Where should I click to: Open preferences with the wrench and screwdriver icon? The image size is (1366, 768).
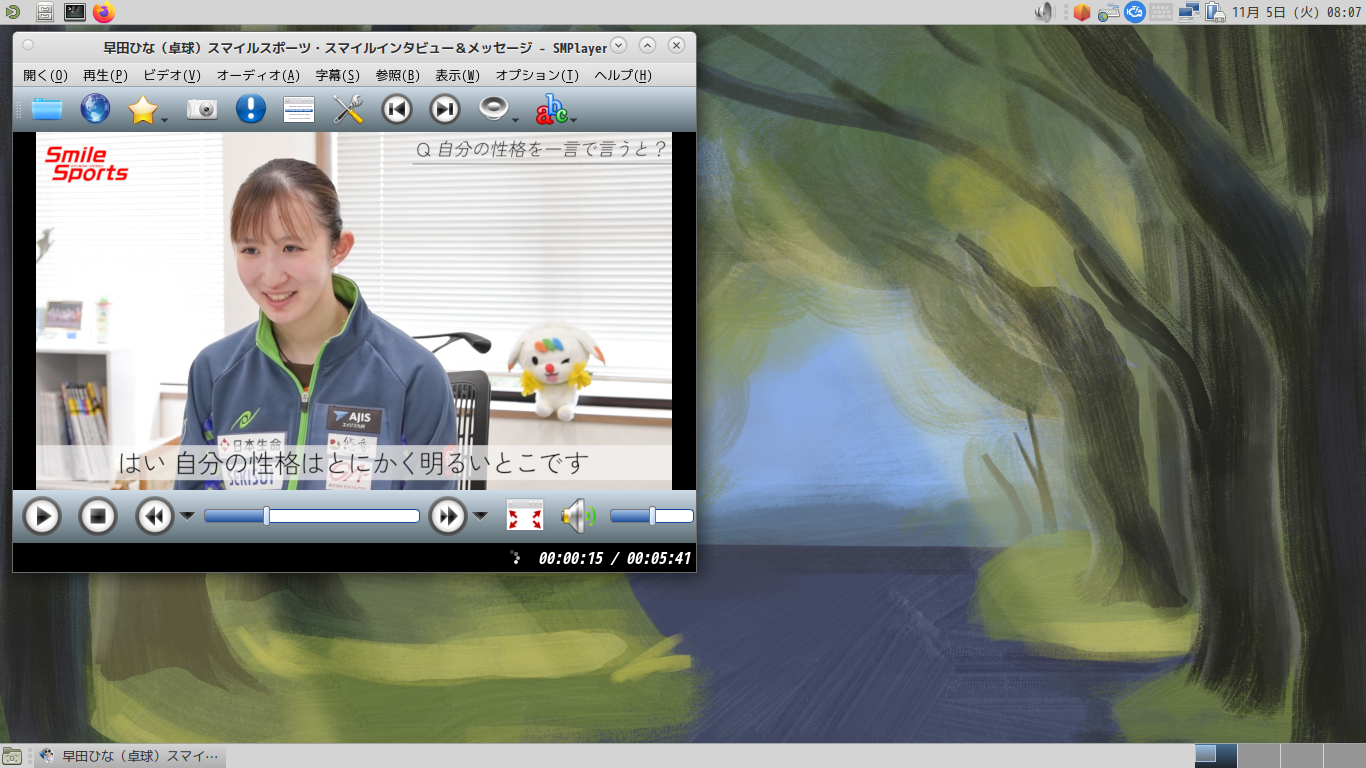(x=348, y=109)
